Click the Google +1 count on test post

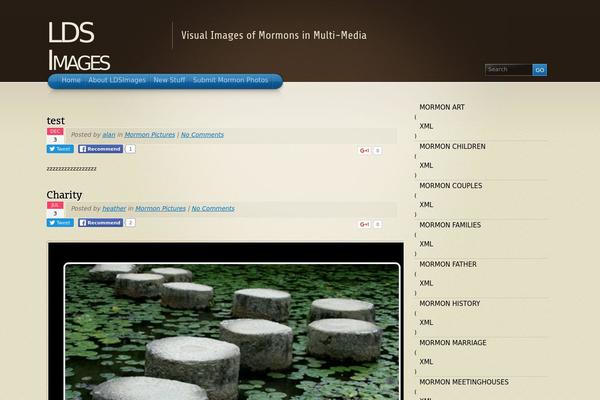(377, 150)
